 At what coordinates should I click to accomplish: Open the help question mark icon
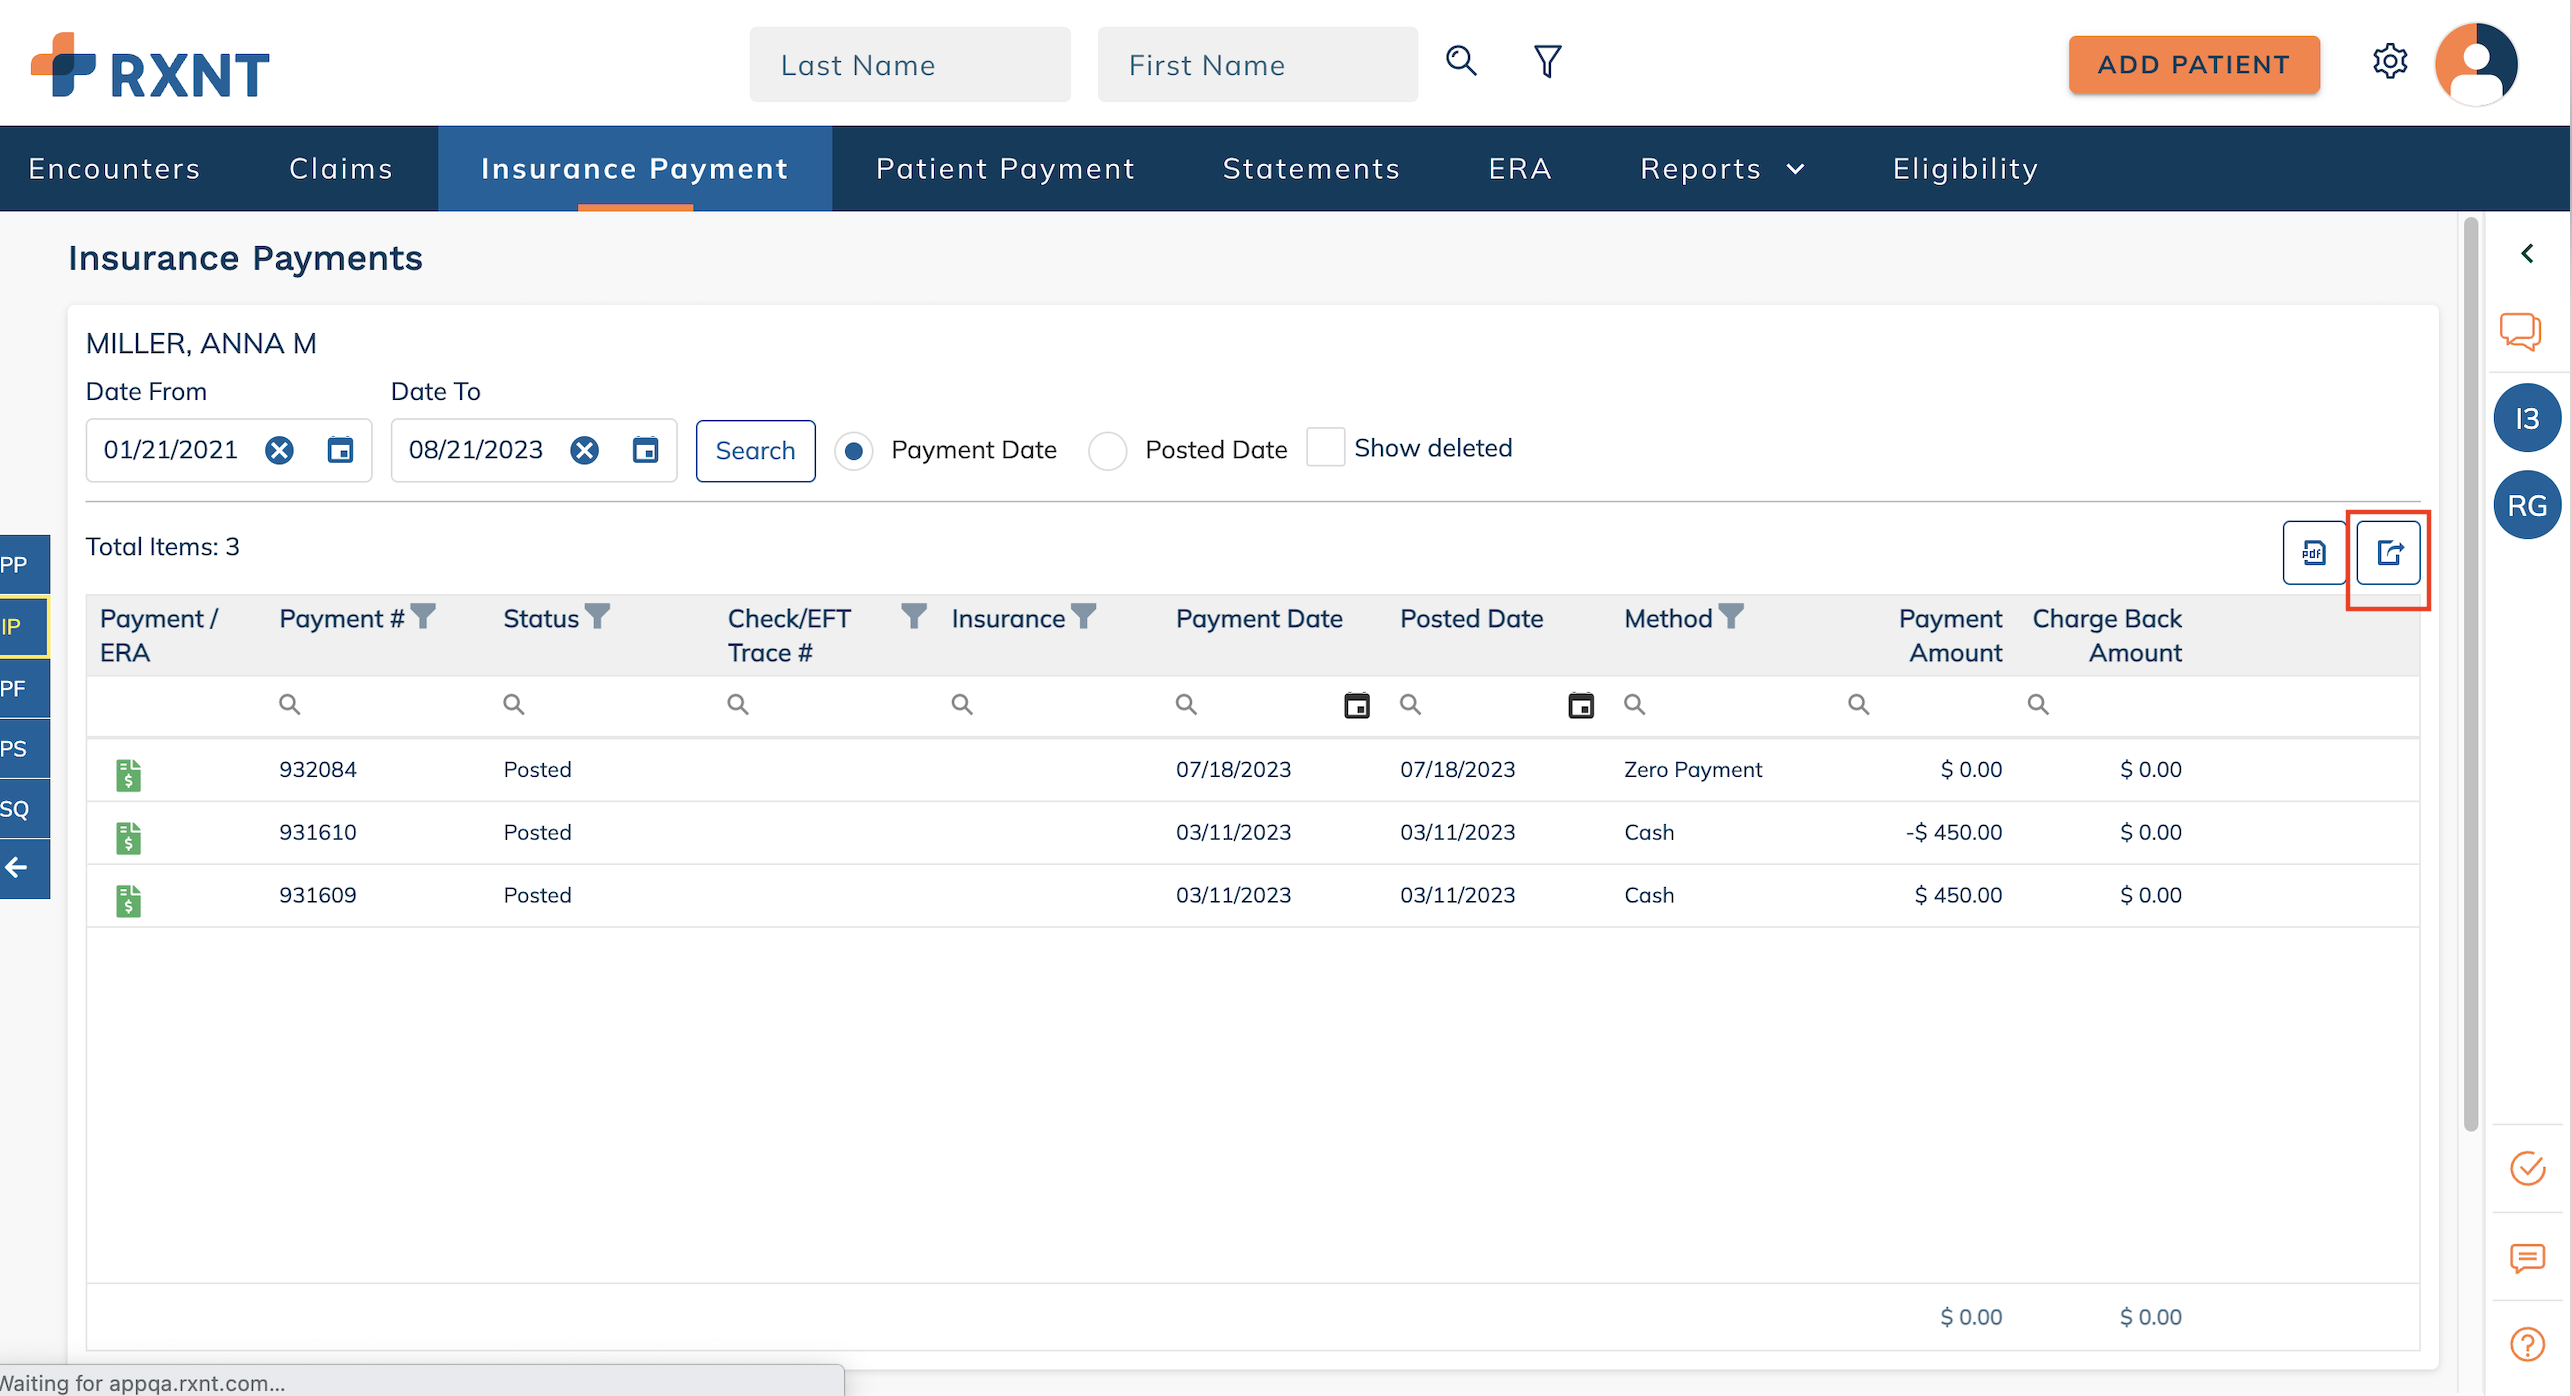pos(2527,1344)
